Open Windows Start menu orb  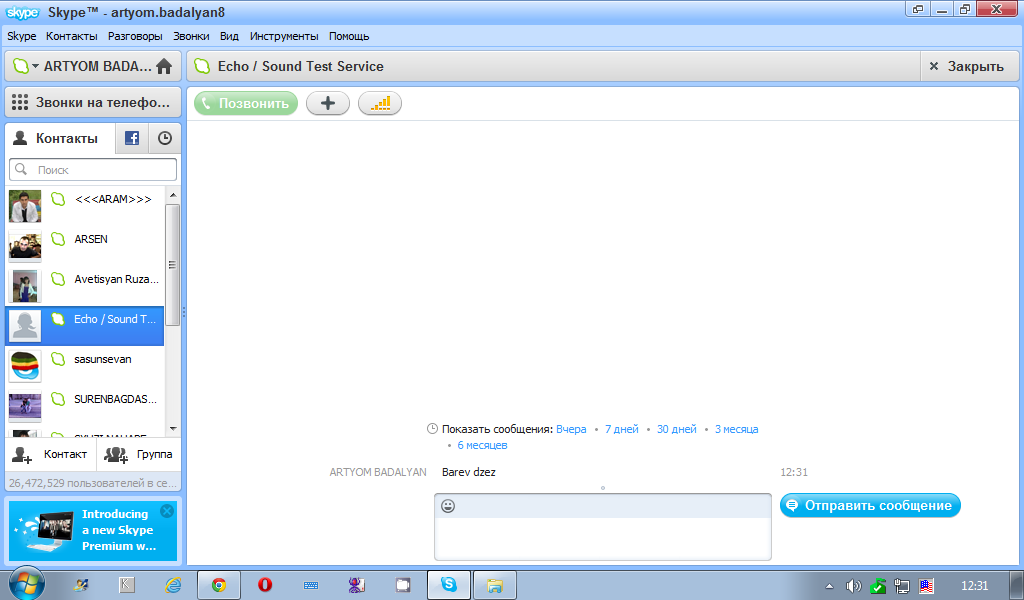tap(26, 584)
